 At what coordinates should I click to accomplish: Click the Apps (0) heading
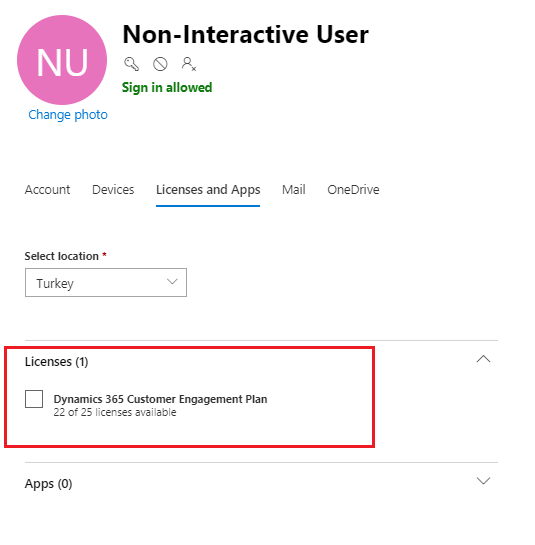pos(48,484)
